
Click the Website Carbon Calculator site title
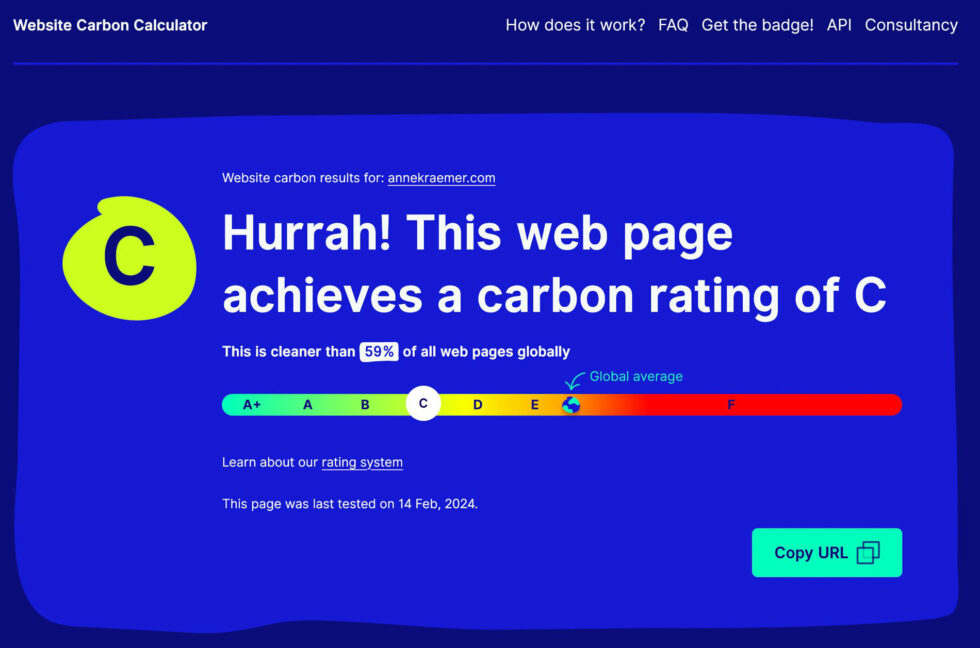point(110,25)
